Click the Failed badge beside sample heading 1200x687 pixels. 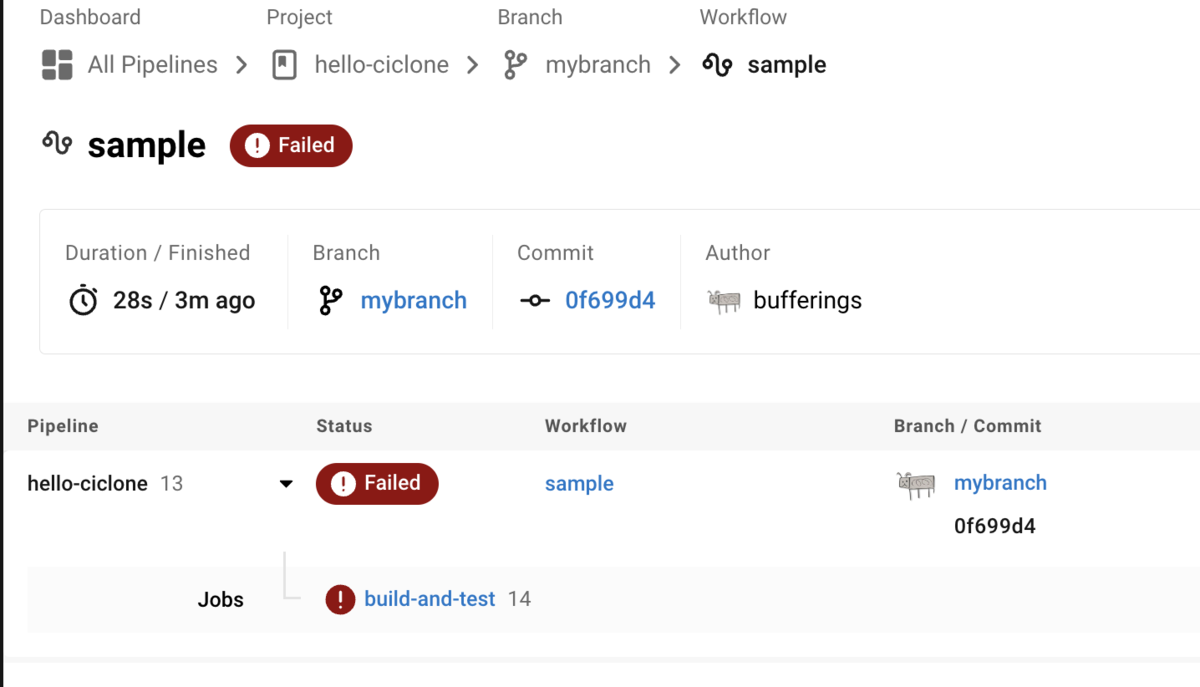pos(291,146)
